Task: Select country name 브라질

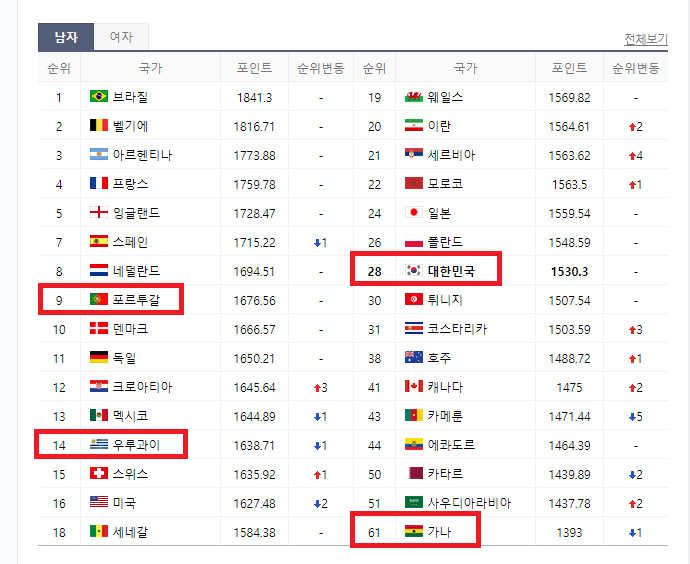Action: pos(130,97)
